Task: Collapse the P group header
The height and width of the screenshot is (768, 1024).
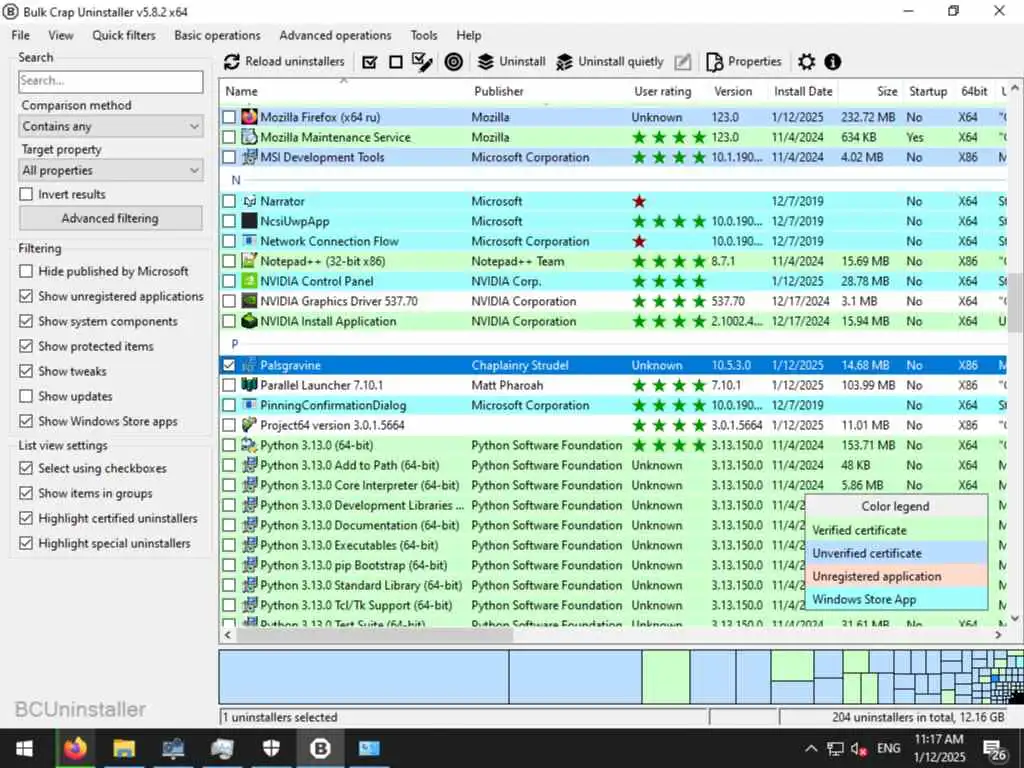Action: point(235,344)
